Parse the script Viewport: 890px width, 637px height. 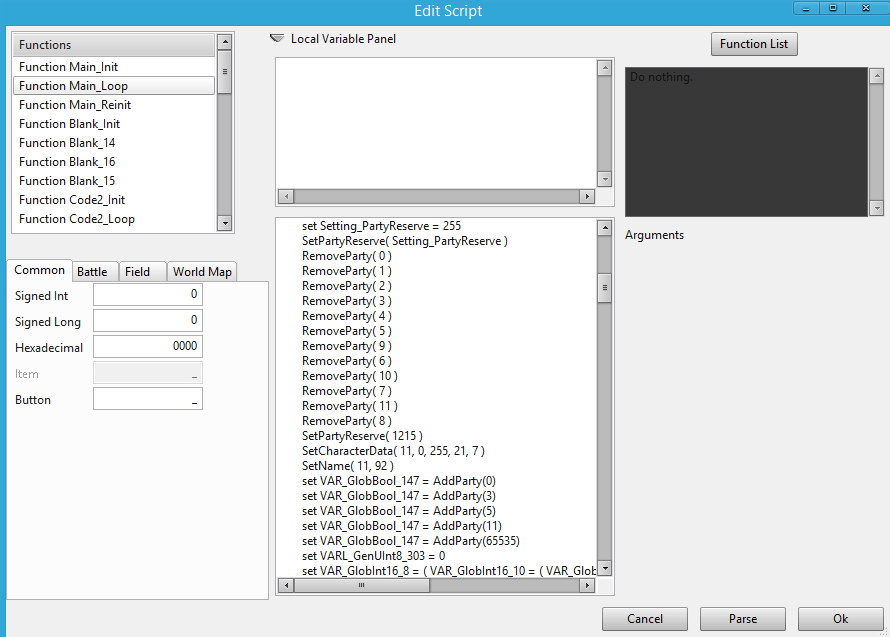(742, 619)
